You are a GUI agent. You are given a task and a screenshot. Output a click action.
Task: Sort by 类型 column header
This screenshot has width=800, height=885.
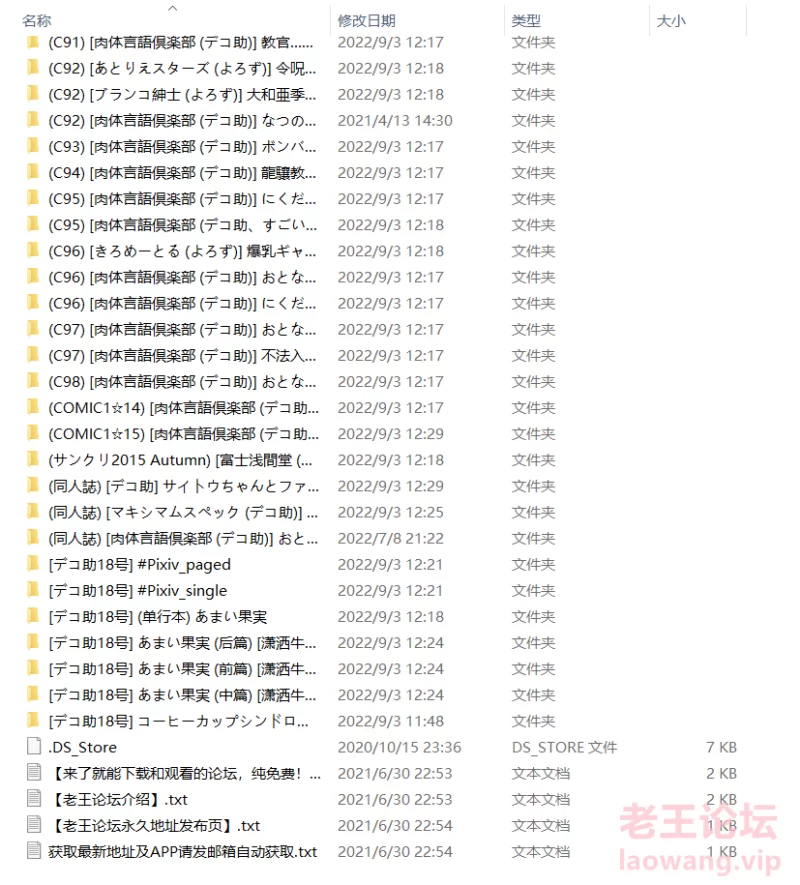[526, 21]
